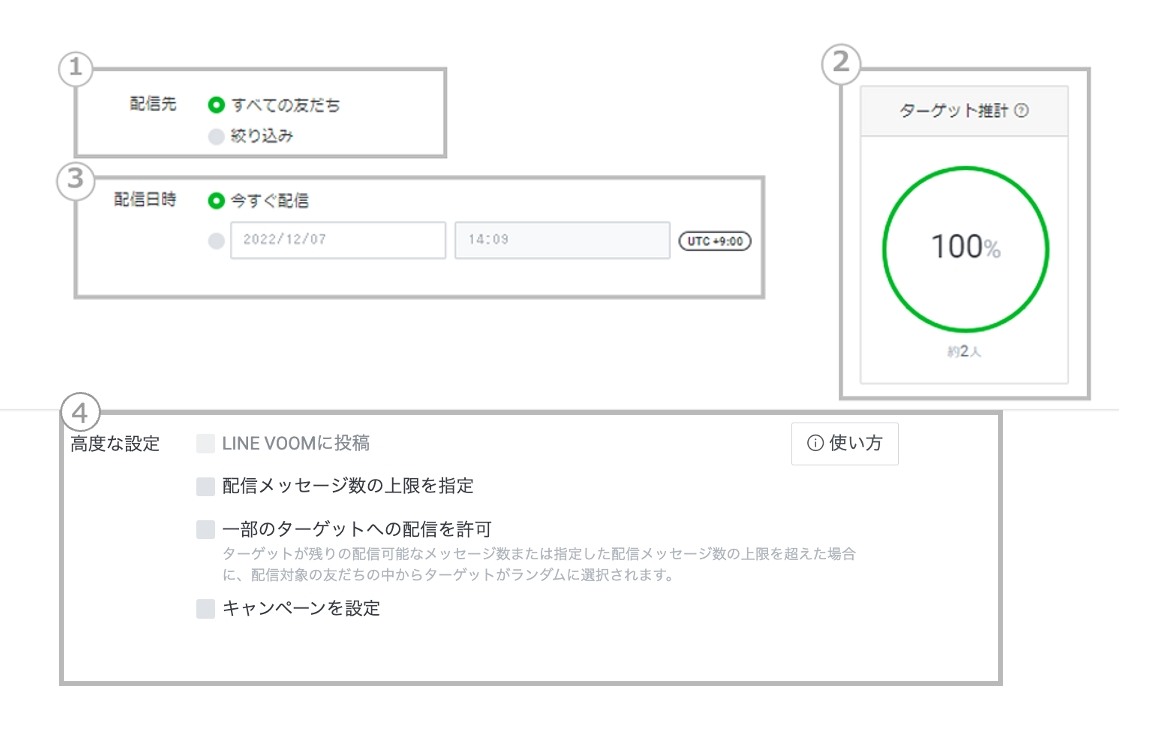Click the UTC +9:00 timezone badge
Viewport: 1150px width, 731px height.
click(x=714, y=241)
